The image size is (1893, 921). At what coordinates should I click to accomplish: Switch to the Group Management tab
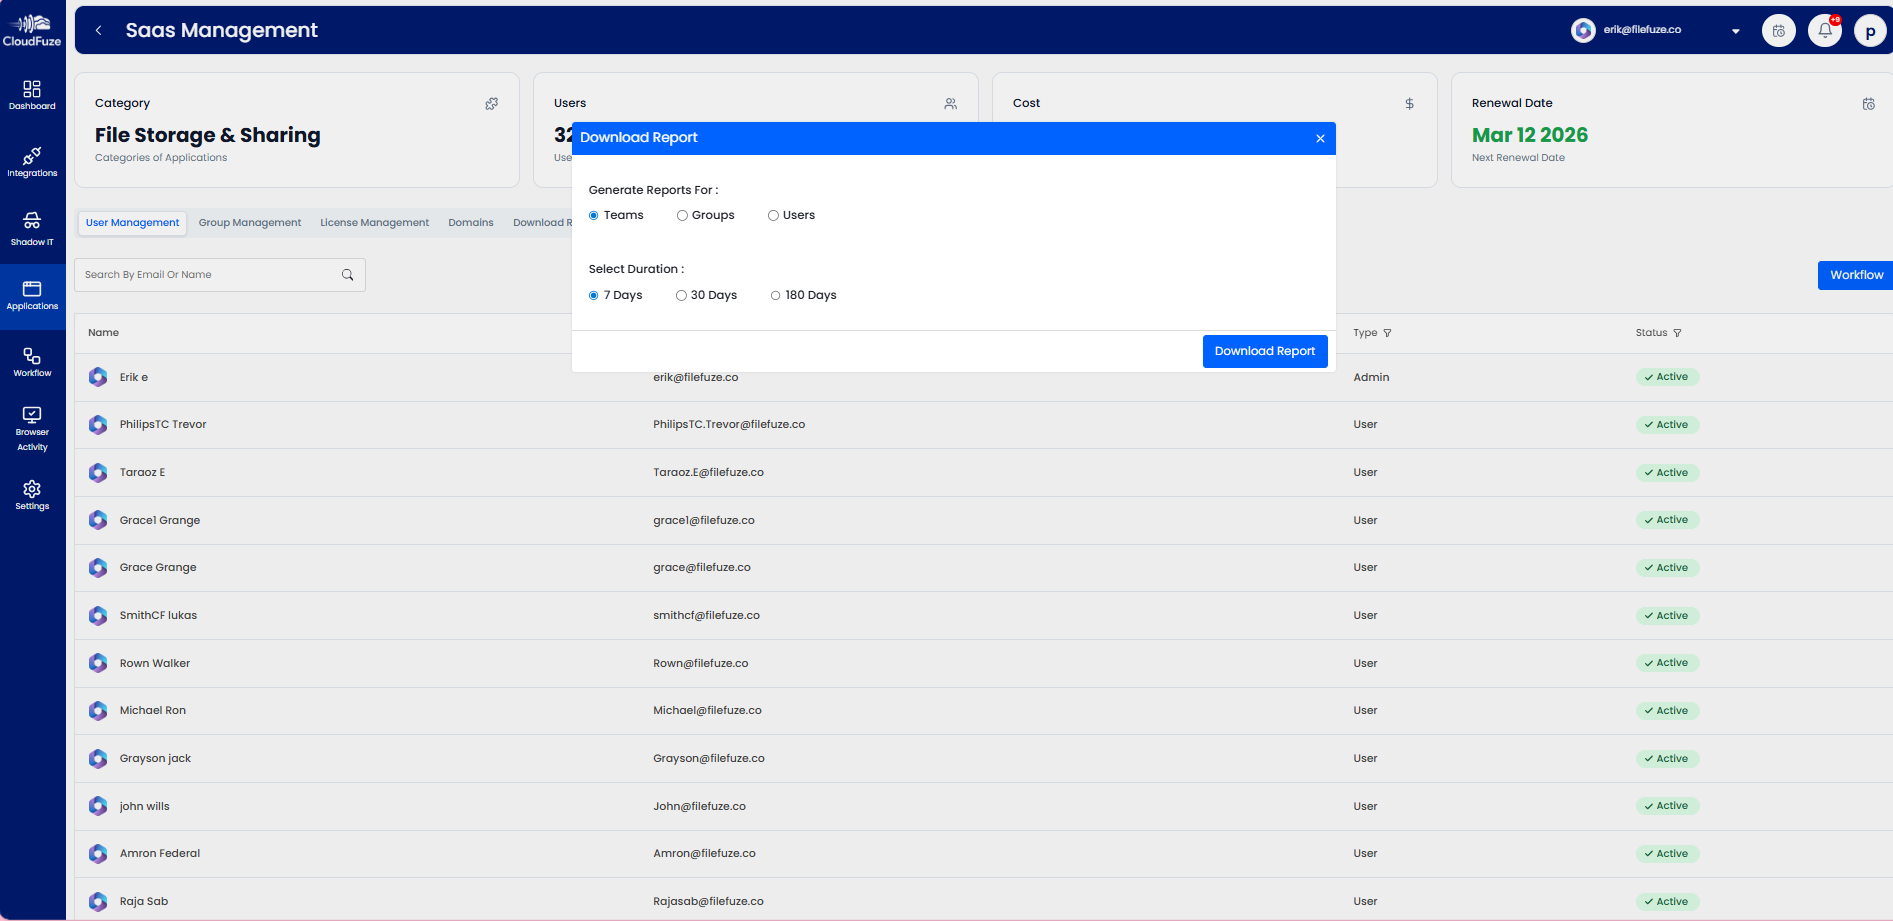pyautogui.click(x=249, y=222)
